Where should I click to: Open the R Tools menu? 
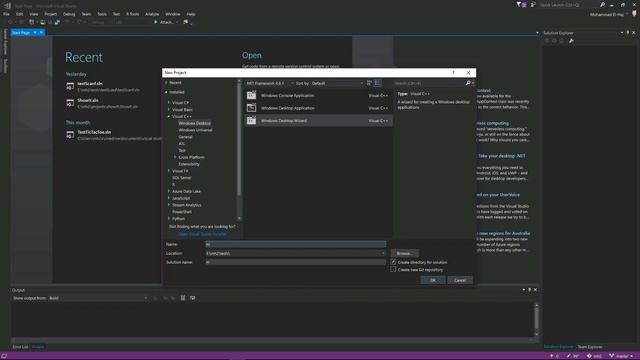(x=132, y=14)
